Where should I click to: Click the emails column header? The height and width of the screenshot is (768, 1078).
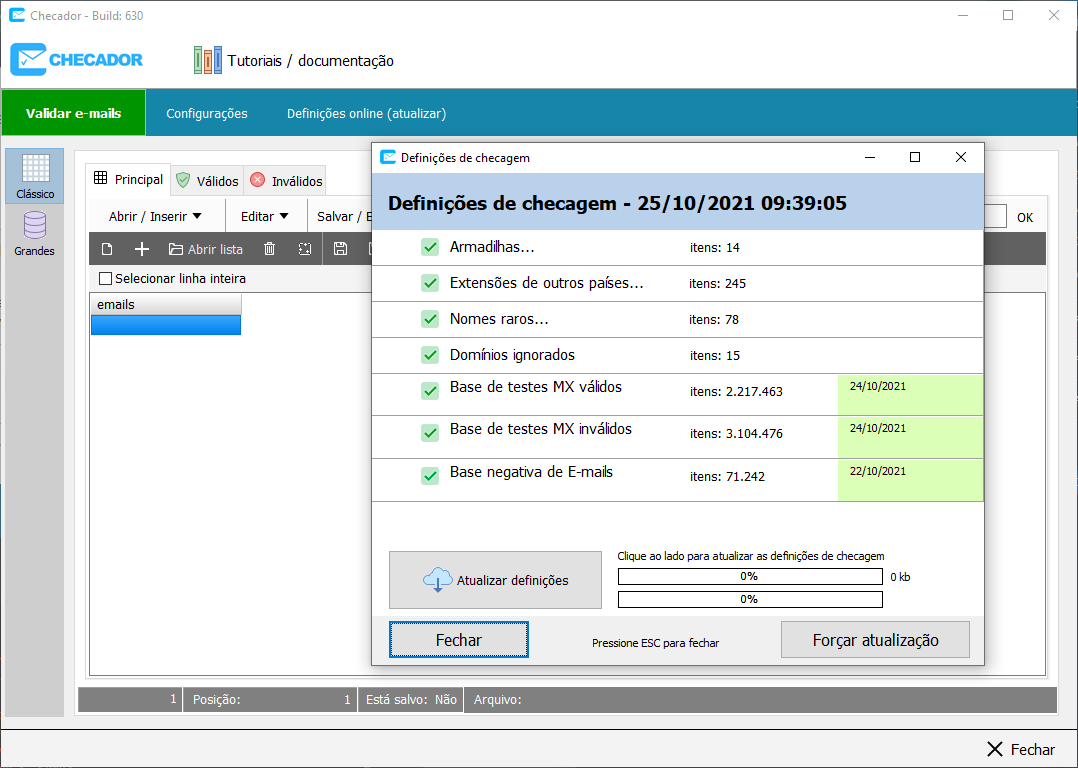[x=166, y=305]
